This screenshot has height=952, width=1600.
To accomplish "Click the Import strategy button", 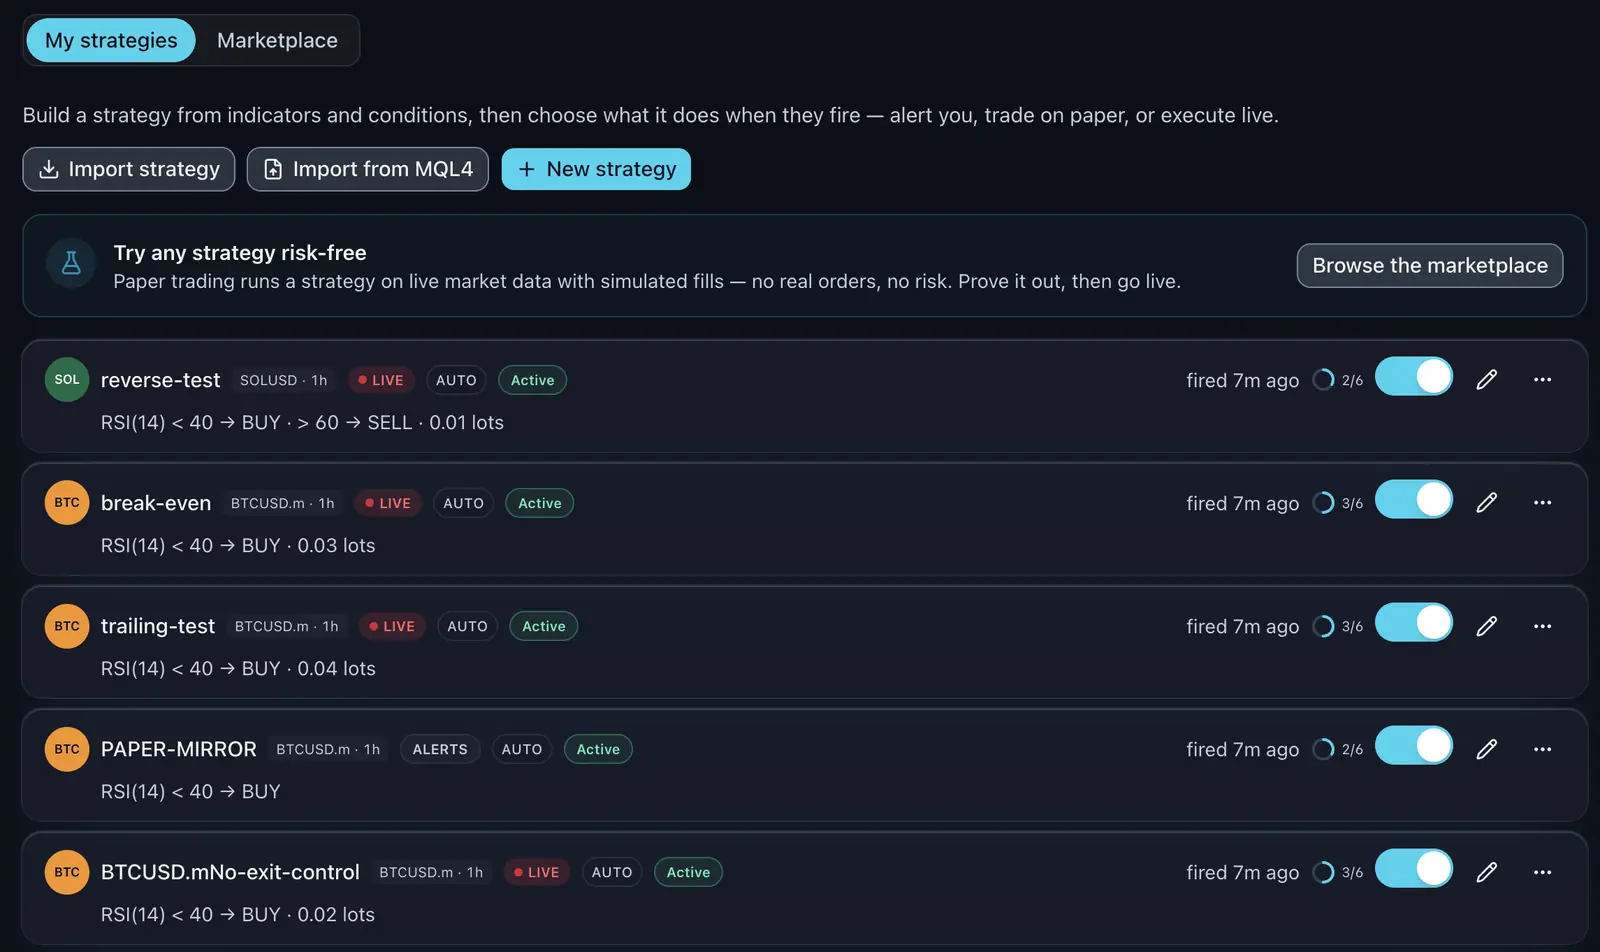I will click(x=129, y=169).
